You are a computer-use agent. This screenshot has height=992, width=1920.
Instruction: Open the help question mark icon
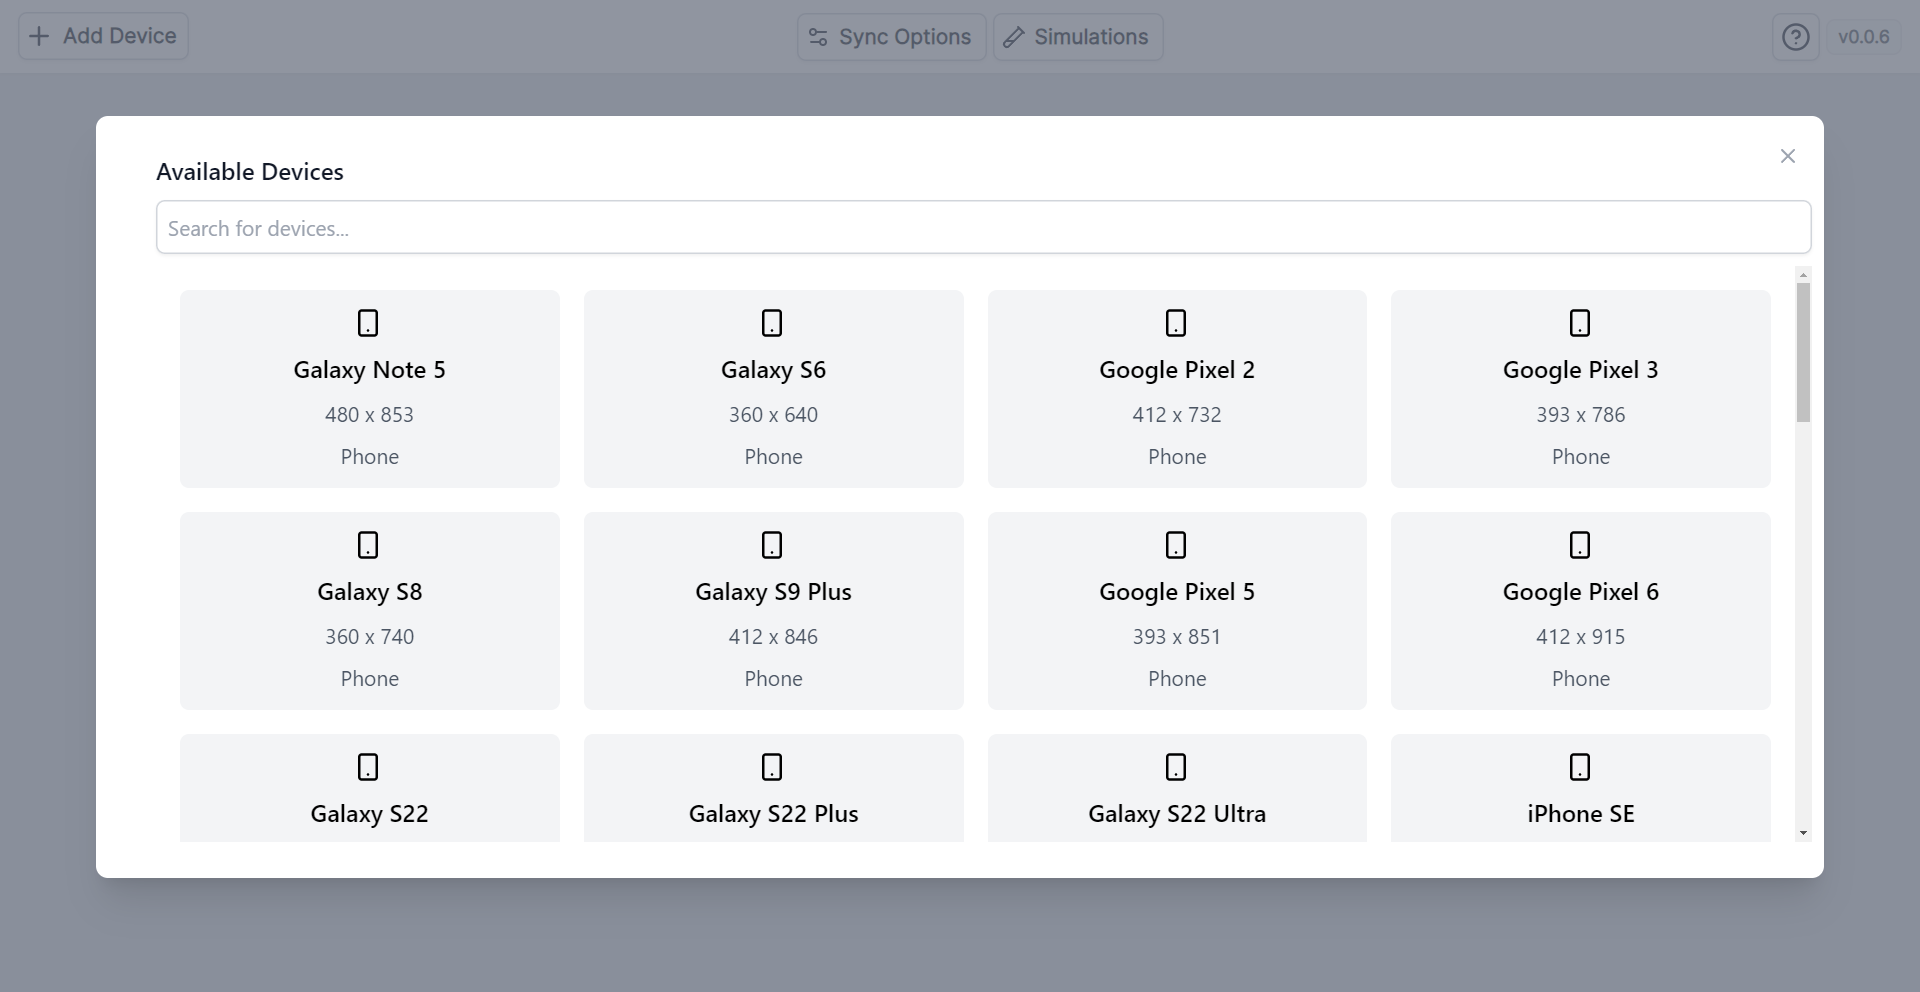(1796, 37)
